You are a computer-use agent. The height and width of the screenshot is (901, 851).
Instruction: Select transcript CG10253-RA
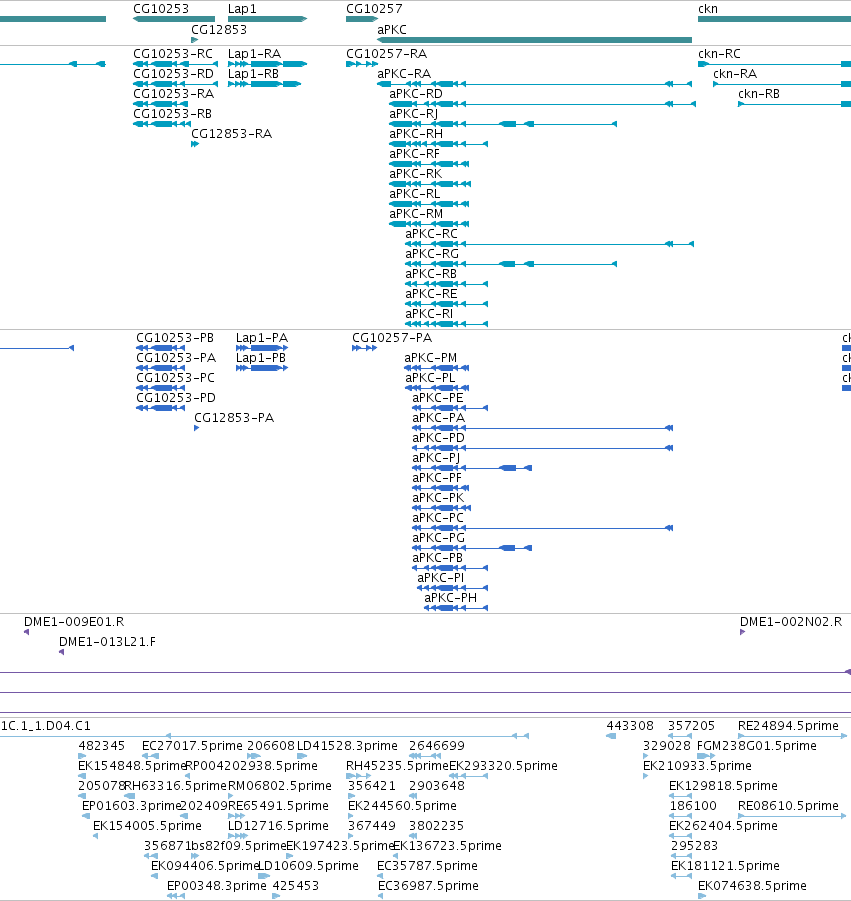[x=161, y=104]
